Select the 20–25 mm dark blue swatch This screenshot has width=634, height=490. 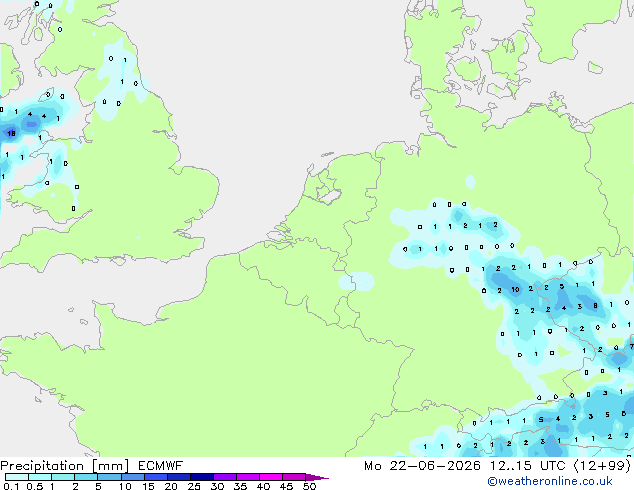coord(179,477)
